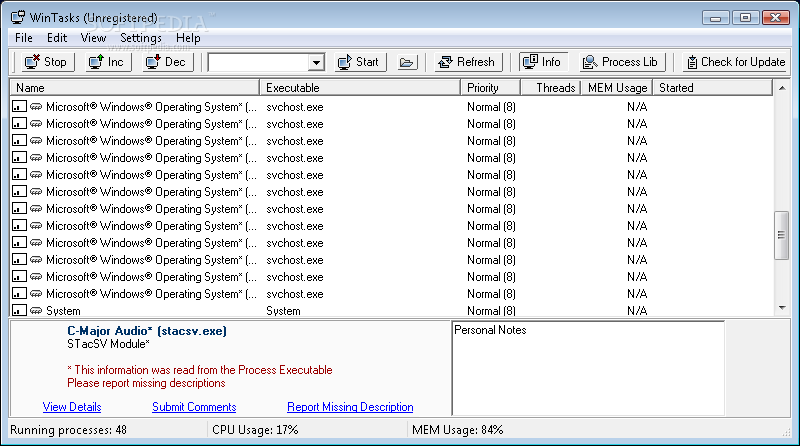This screenshot has width=800, height=446.
Task: Sort by the Threads column header
Action: tap(551, 88)
